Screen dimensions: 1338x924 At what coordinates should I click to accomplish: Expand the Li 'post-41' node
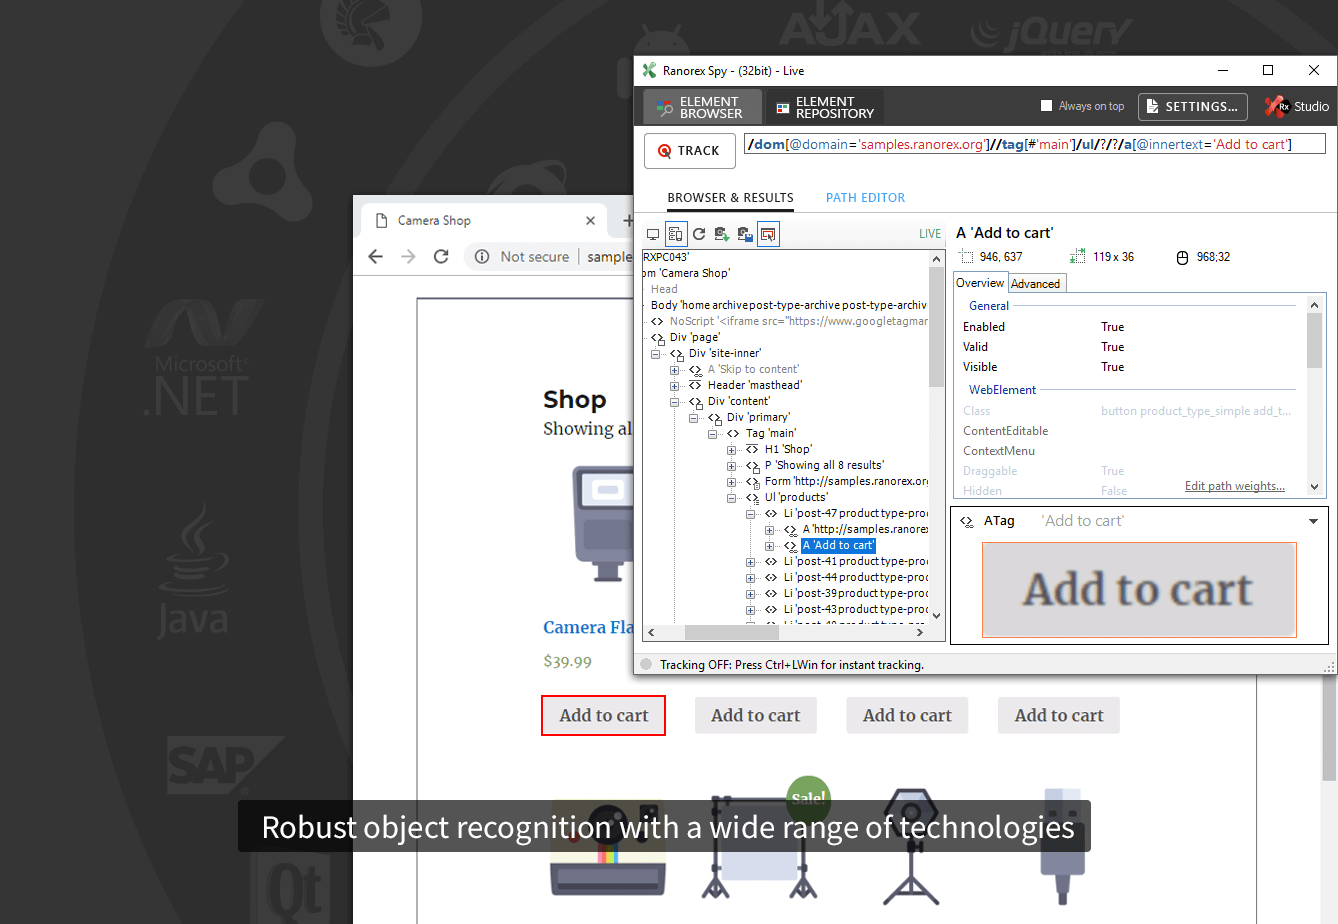pyautogui.click(x=751, y=561)
